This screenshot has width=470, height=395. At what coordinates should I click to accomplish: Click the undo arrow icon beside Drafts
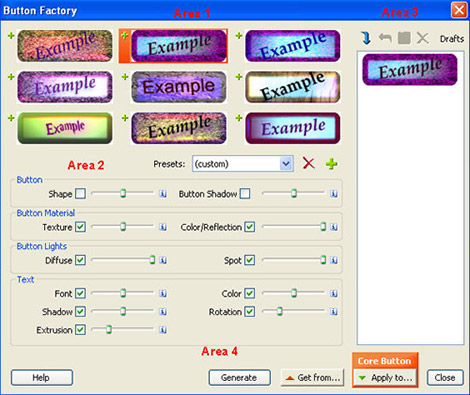[x=385, y=38]
